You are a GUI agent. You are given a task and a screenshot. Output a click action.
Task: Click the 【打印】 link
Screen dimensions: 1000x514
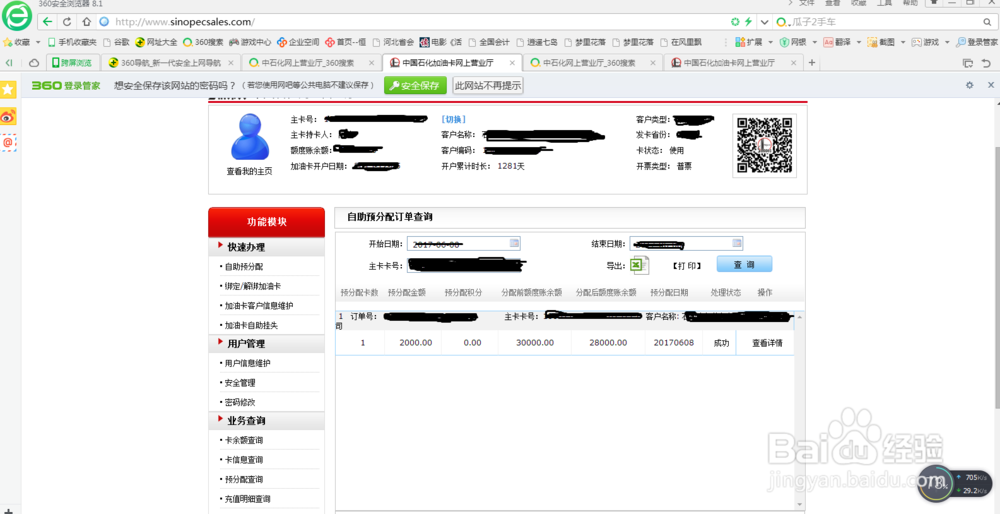[688, 265]
